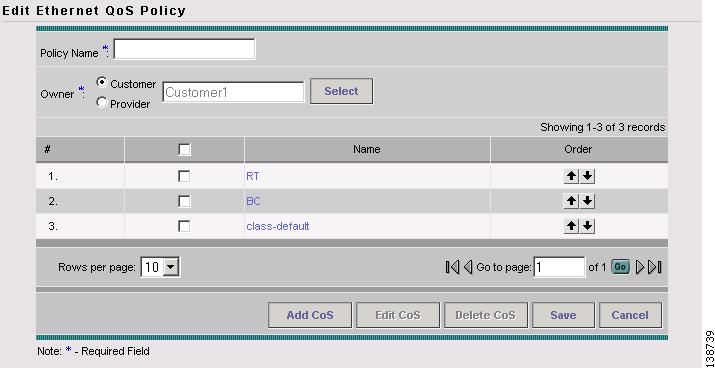The width and height of the screenshot is (715, 368).
Task: Move the BC row up
Action: 571,201
